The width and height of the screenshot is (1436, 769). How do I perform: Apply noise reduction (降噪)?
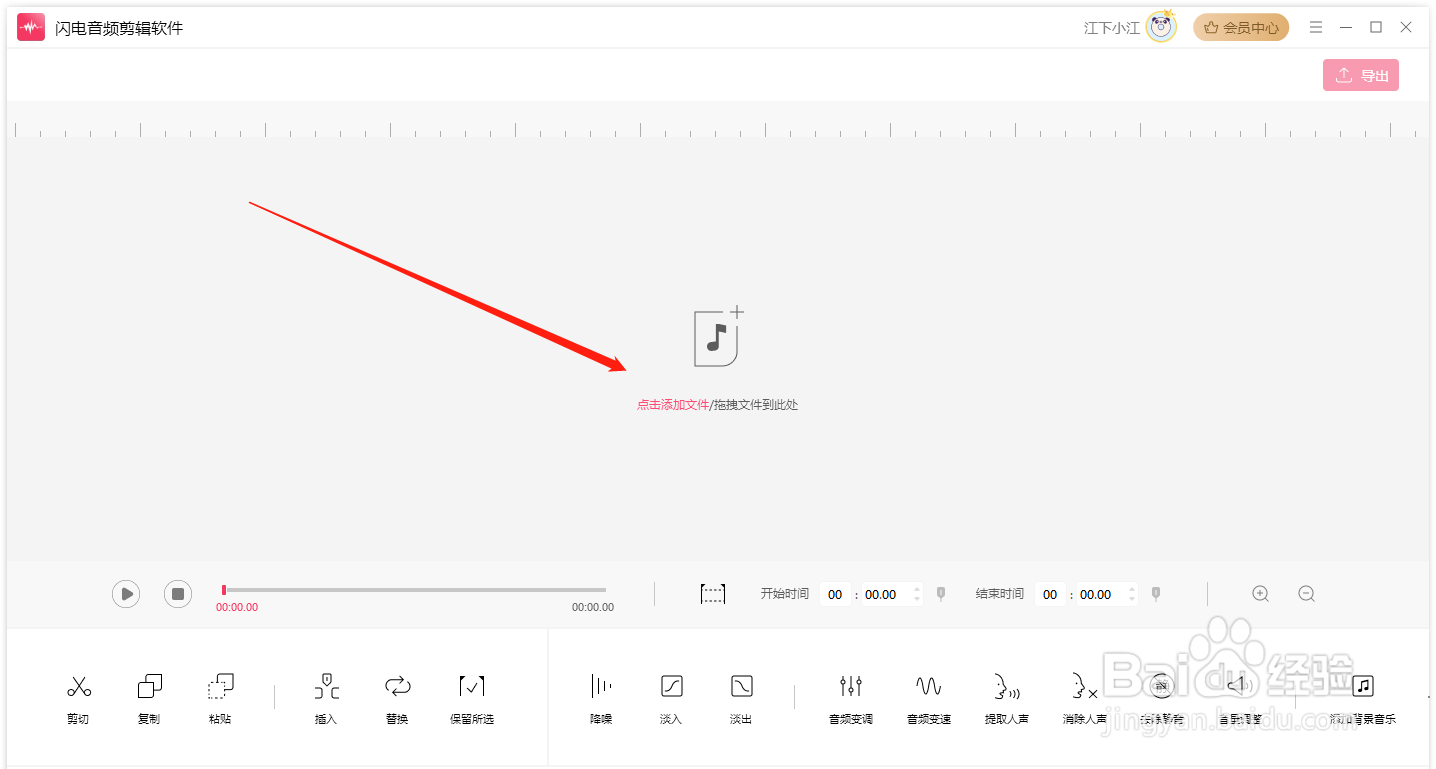pos(601,687)
